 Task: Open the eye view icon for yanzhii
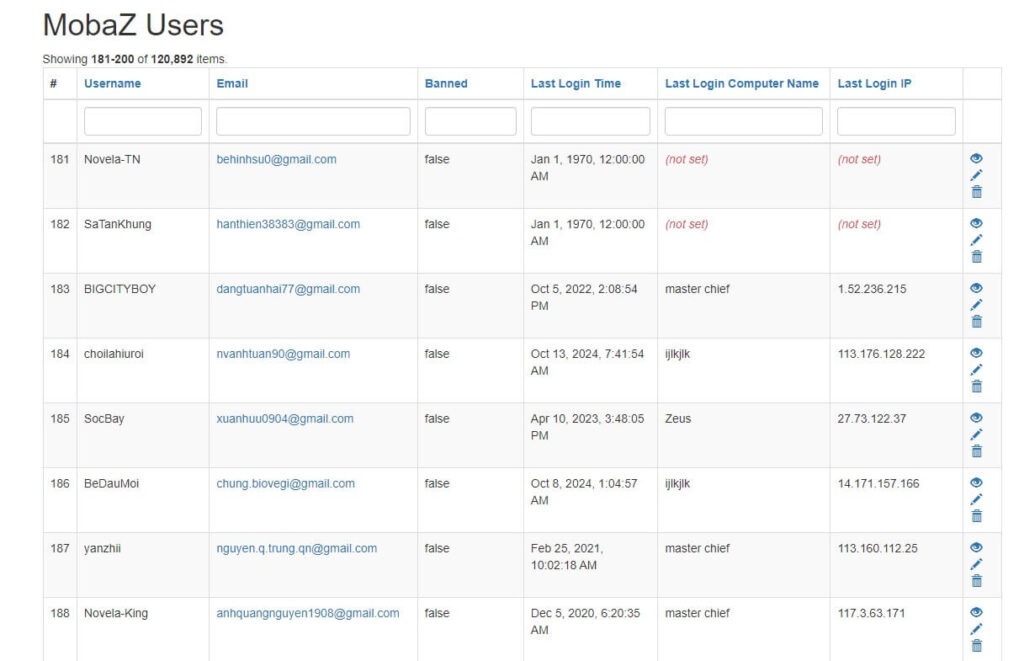pyautogui.click(x=976, y=547)
